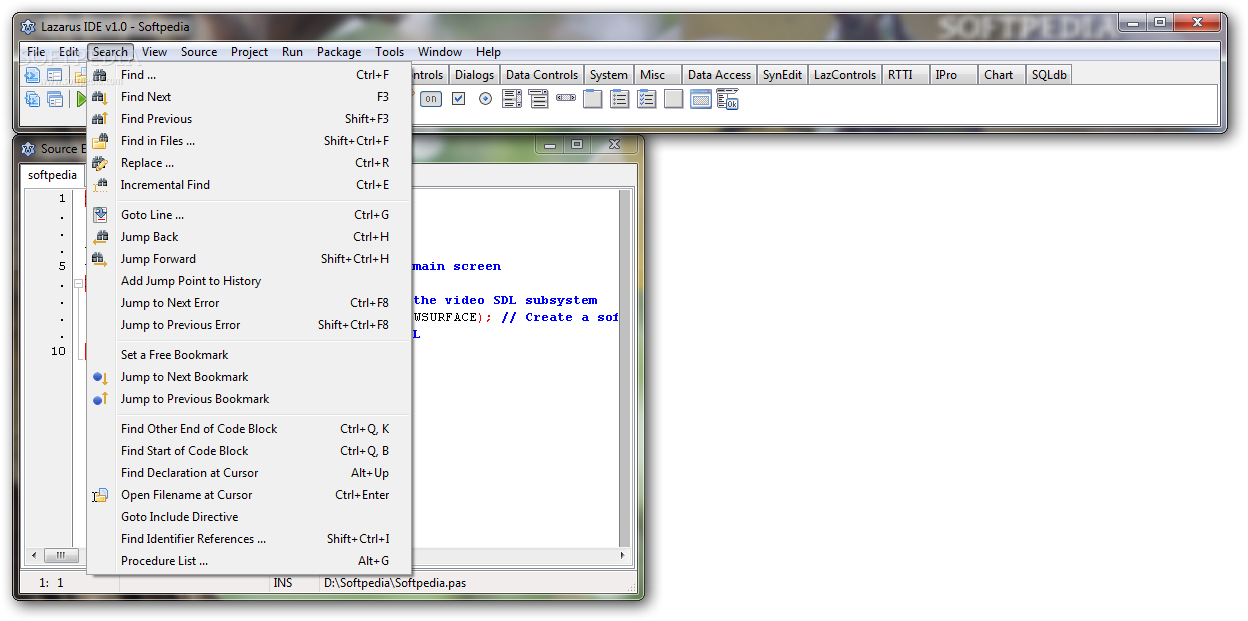Screen dimensions: 1248x621
Task: Pick the TRadioButton palette component
Action: (485, 99)
